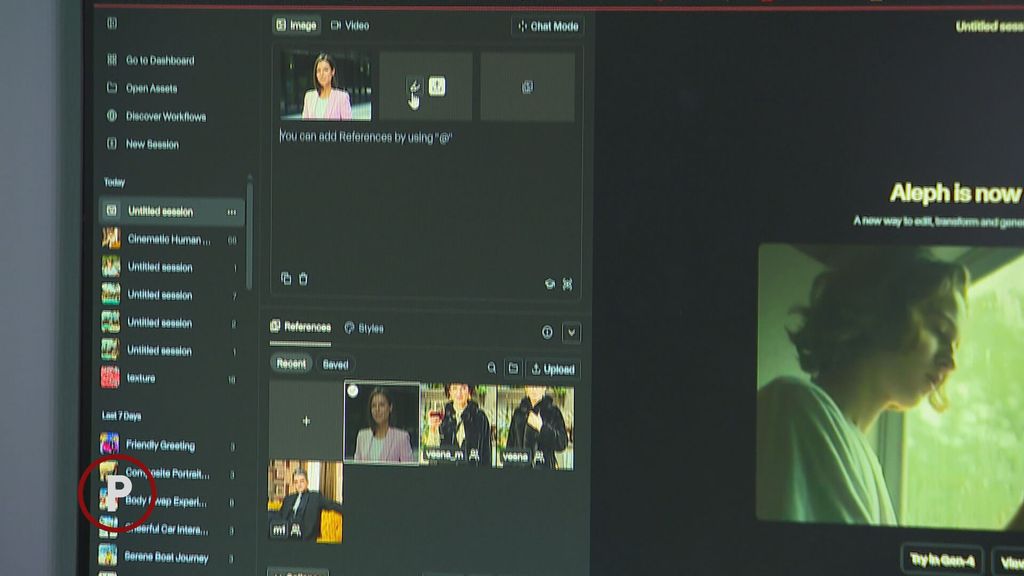Open the Untitled session three-dot options menu

point(232,212)
